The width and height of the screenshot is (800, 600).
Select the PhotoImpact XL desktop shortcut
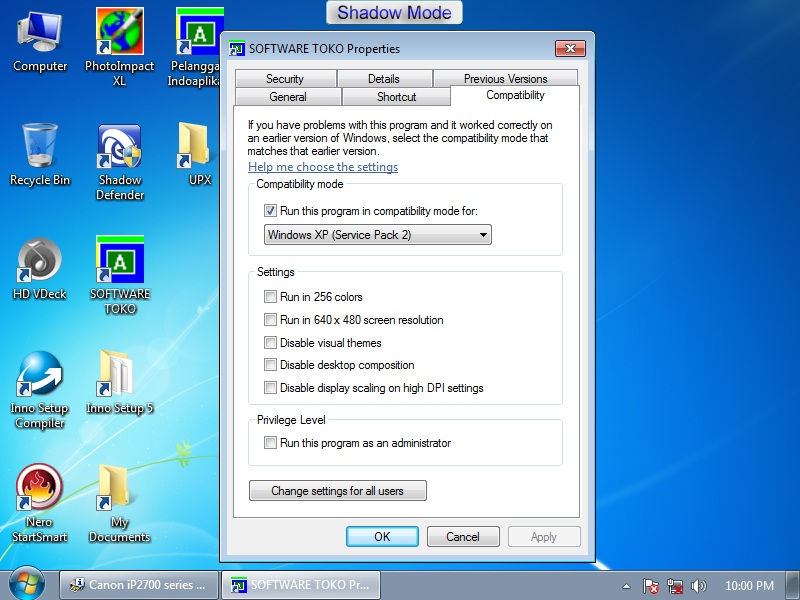click(119, 46)
